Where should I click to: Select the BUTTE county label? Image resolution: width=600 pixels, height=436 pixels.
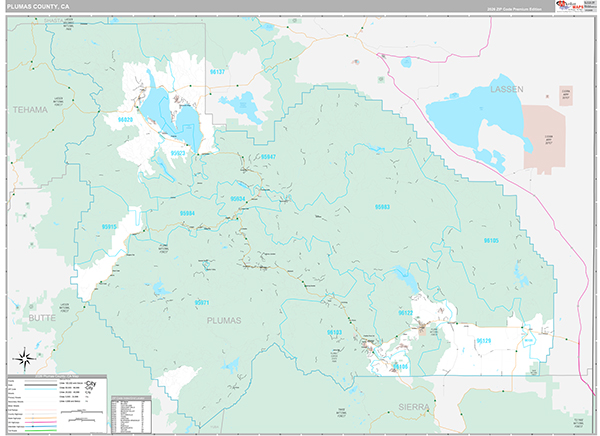point(42,318)
